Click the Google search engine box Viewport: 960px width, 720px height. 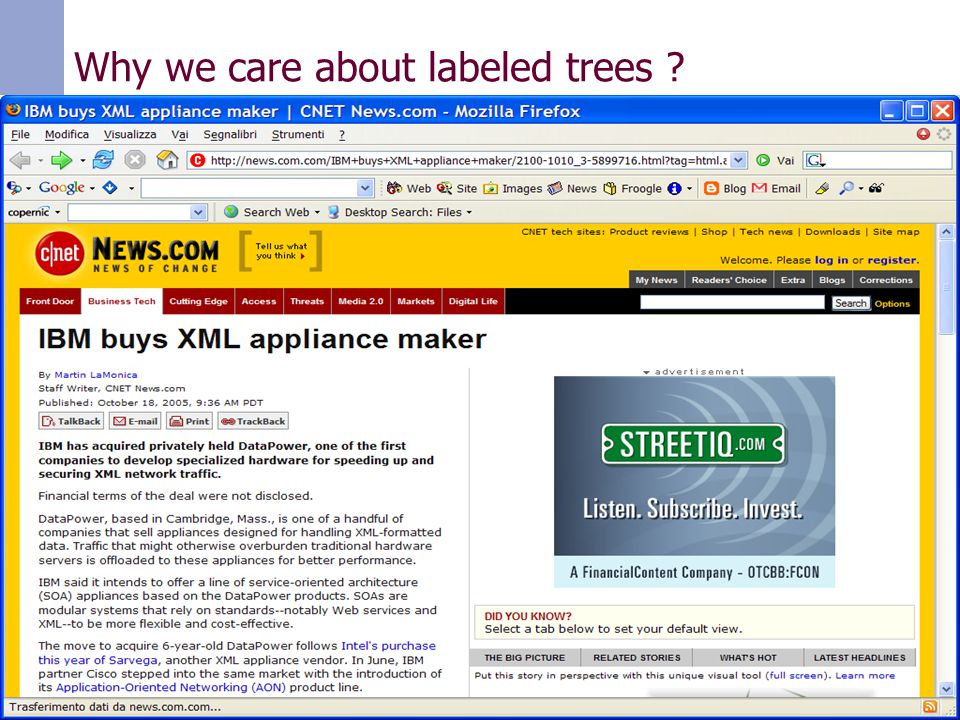877,160
